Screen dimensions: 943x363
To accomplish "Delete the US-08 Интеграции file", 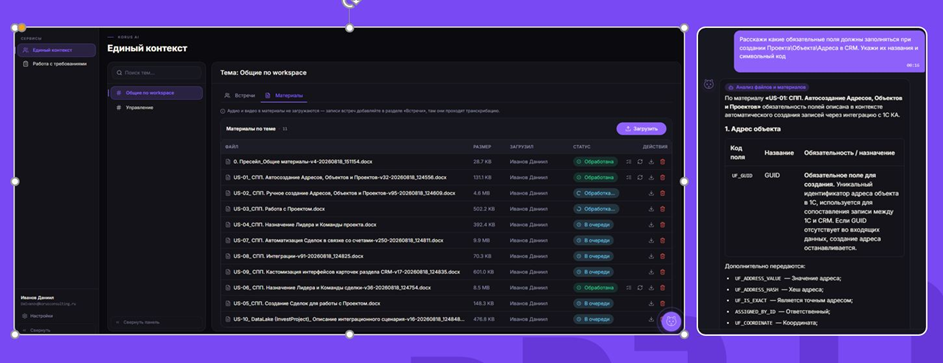I will point(663,256).
